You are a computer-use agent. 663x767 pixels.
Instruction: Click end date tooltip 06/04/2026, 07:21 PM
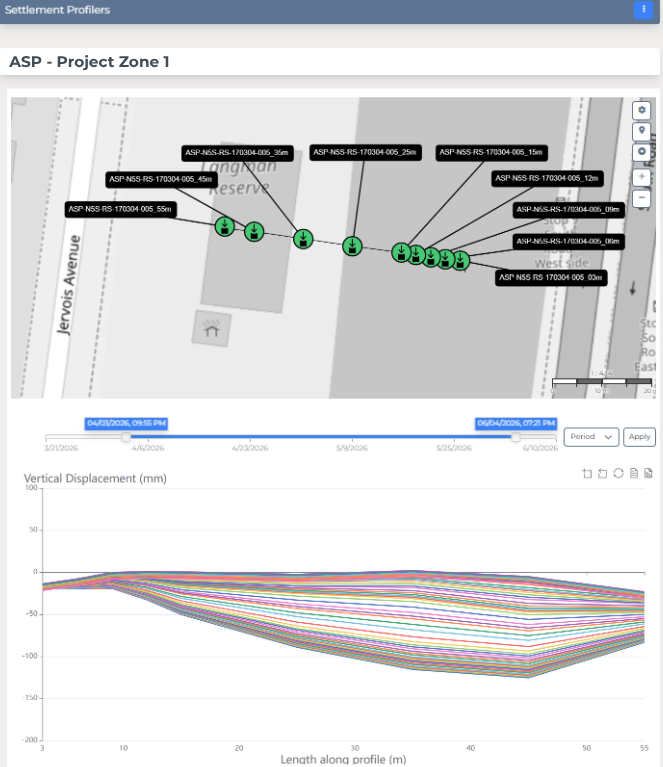(516, 424)
